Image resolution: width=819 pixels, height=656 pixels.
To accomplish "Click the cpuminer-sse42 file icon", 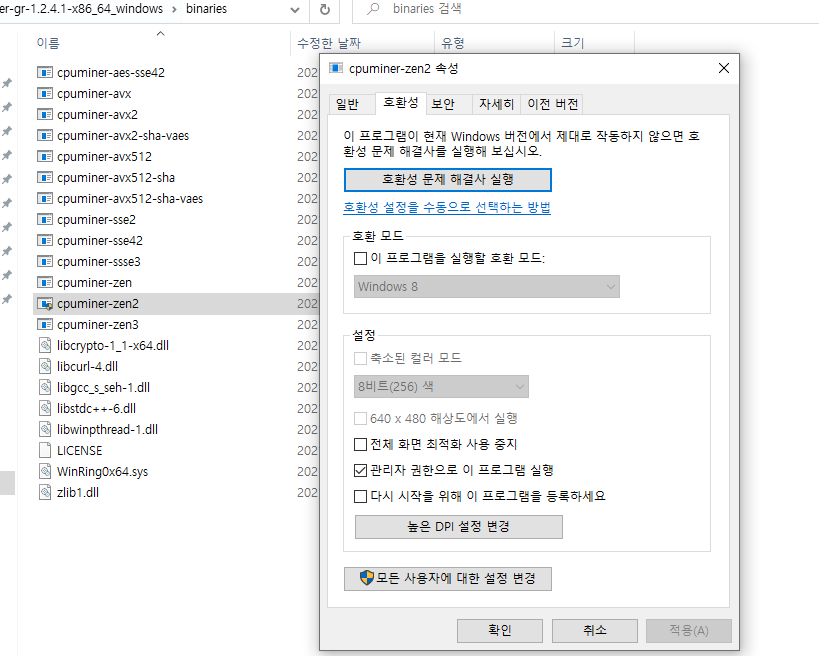I will tap(45, 240).
